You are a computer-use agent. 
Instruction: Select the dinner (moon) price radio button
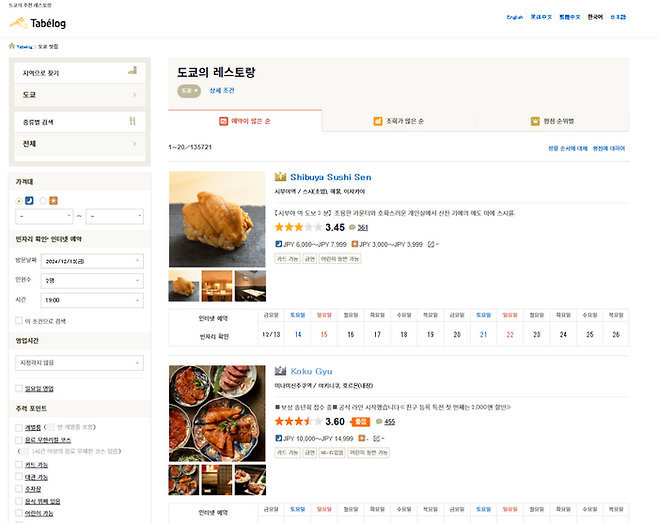pos(20,200)
